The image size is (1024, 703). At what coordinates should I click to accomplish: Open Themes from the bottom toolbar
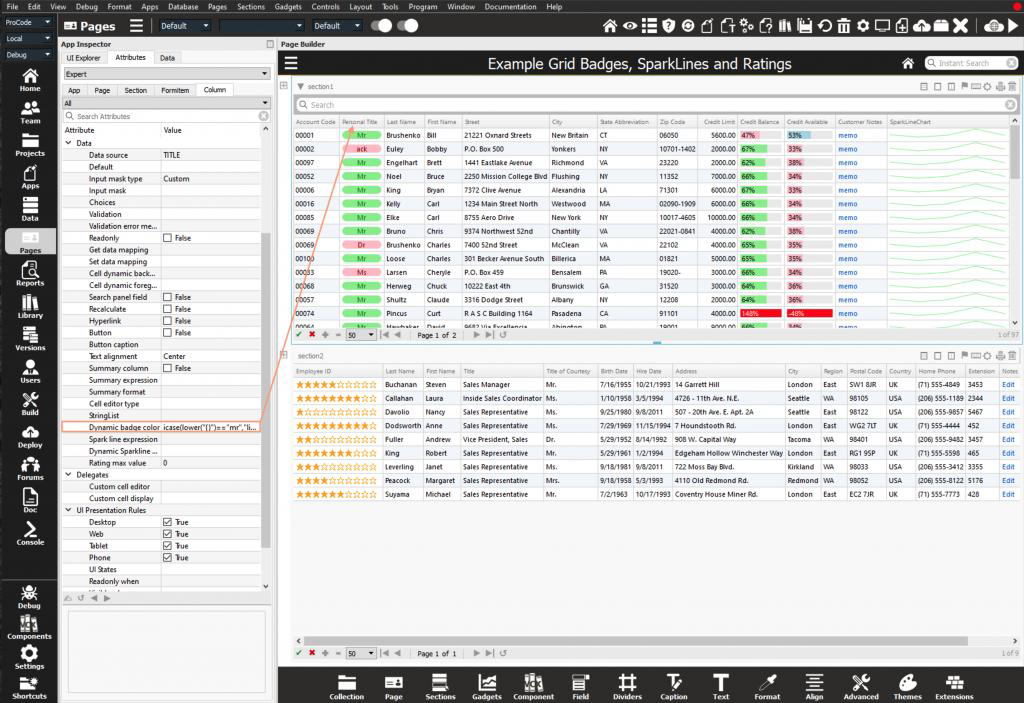[x=907, y=686]
